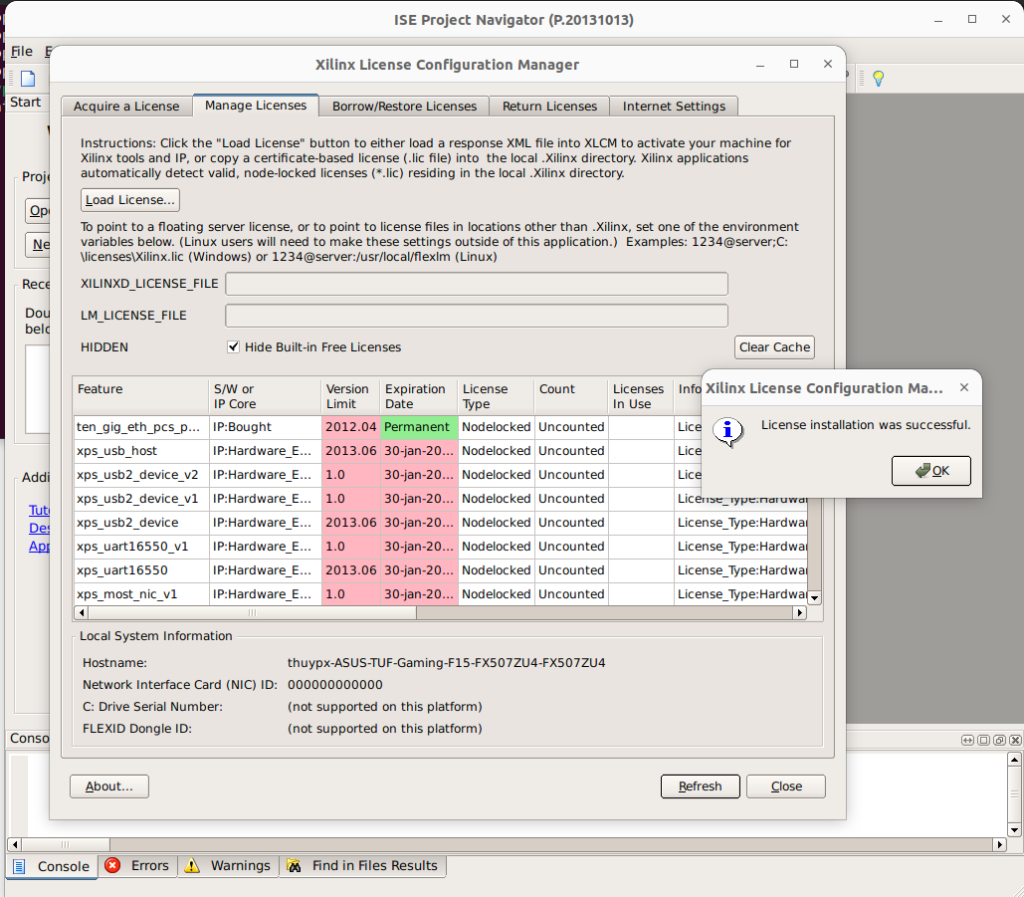Click the green Permanent expiration cell

click(419, 427)
